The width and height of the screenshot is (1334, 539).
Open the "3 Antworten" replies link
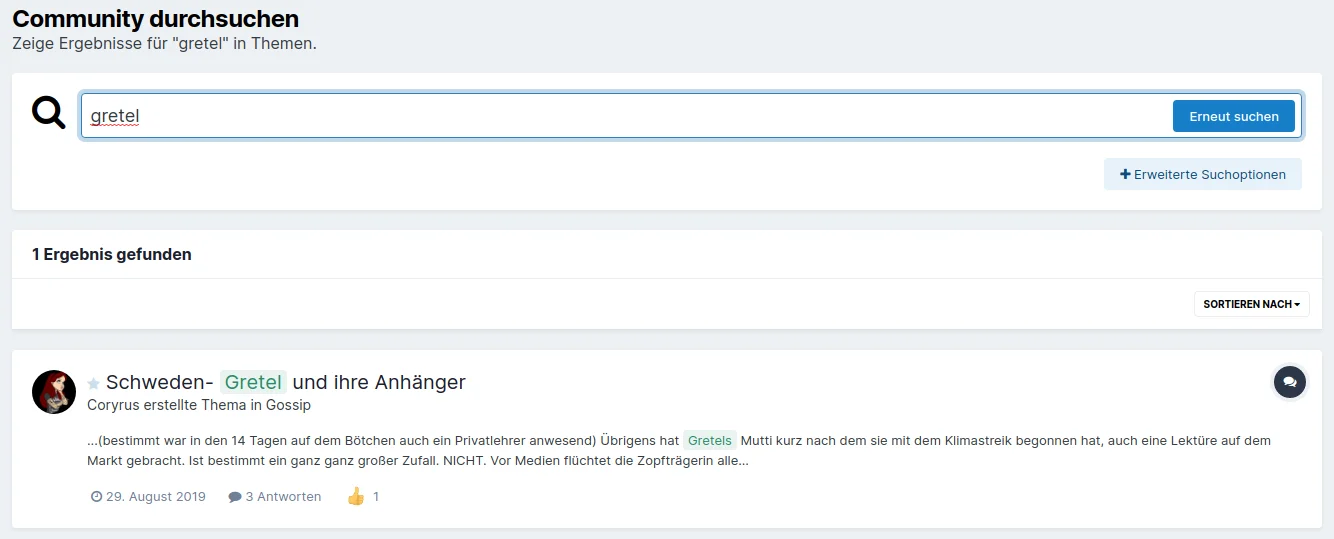(x=283, y=497)
